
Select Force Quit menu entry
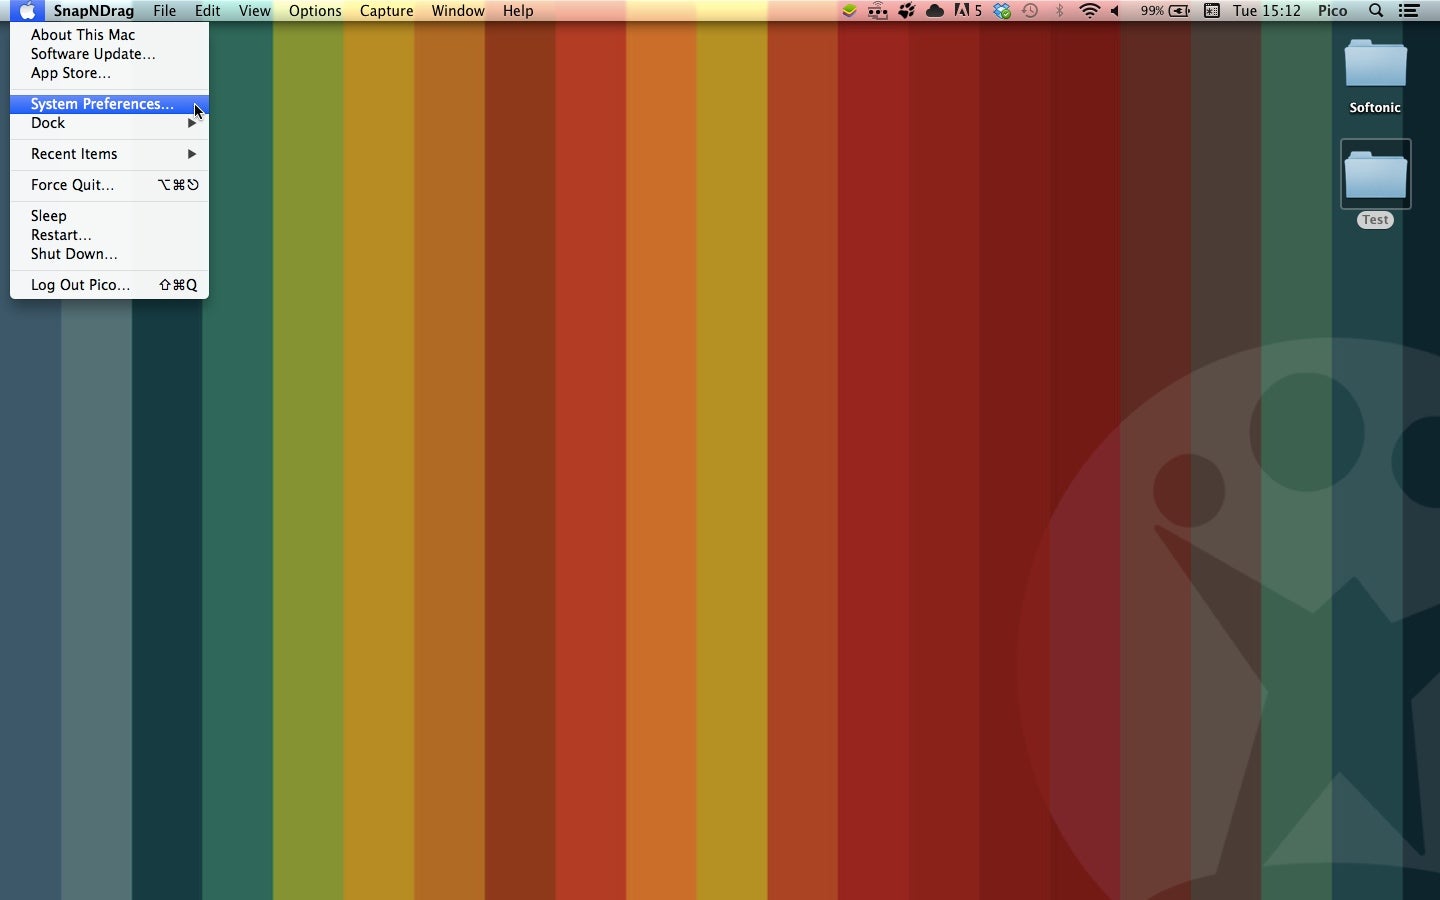73,185
